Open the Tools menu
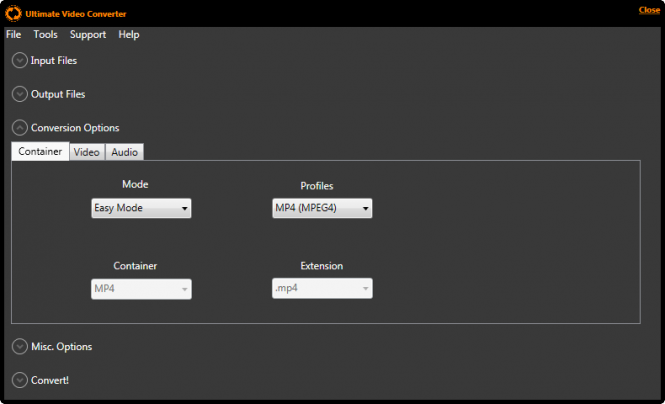Screen dimensions: 665x404 point(45,34)
